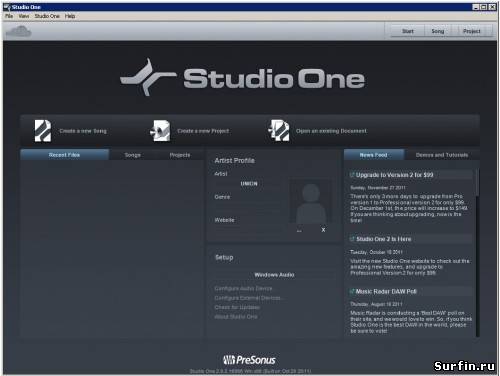
Task: Browse for artist image with ellipsis icon
Action: pyautogui.click(x=299, y=231)
